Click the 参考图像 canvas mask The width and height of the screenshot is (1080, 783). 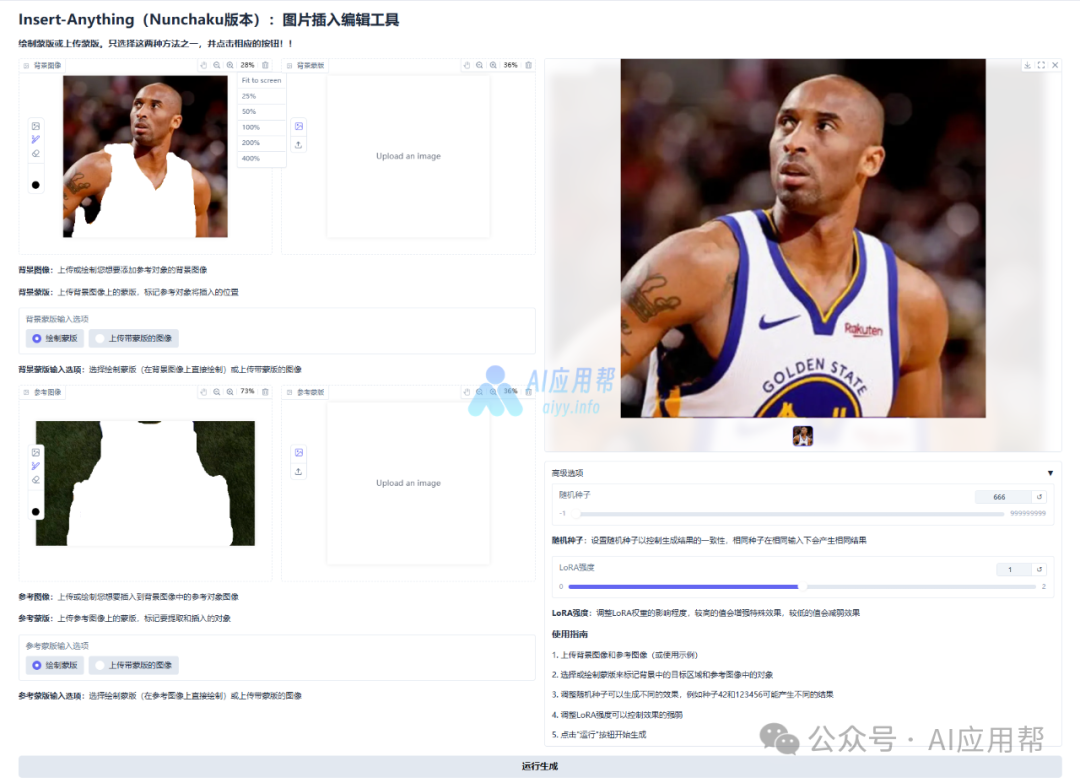tap(145, 483)
